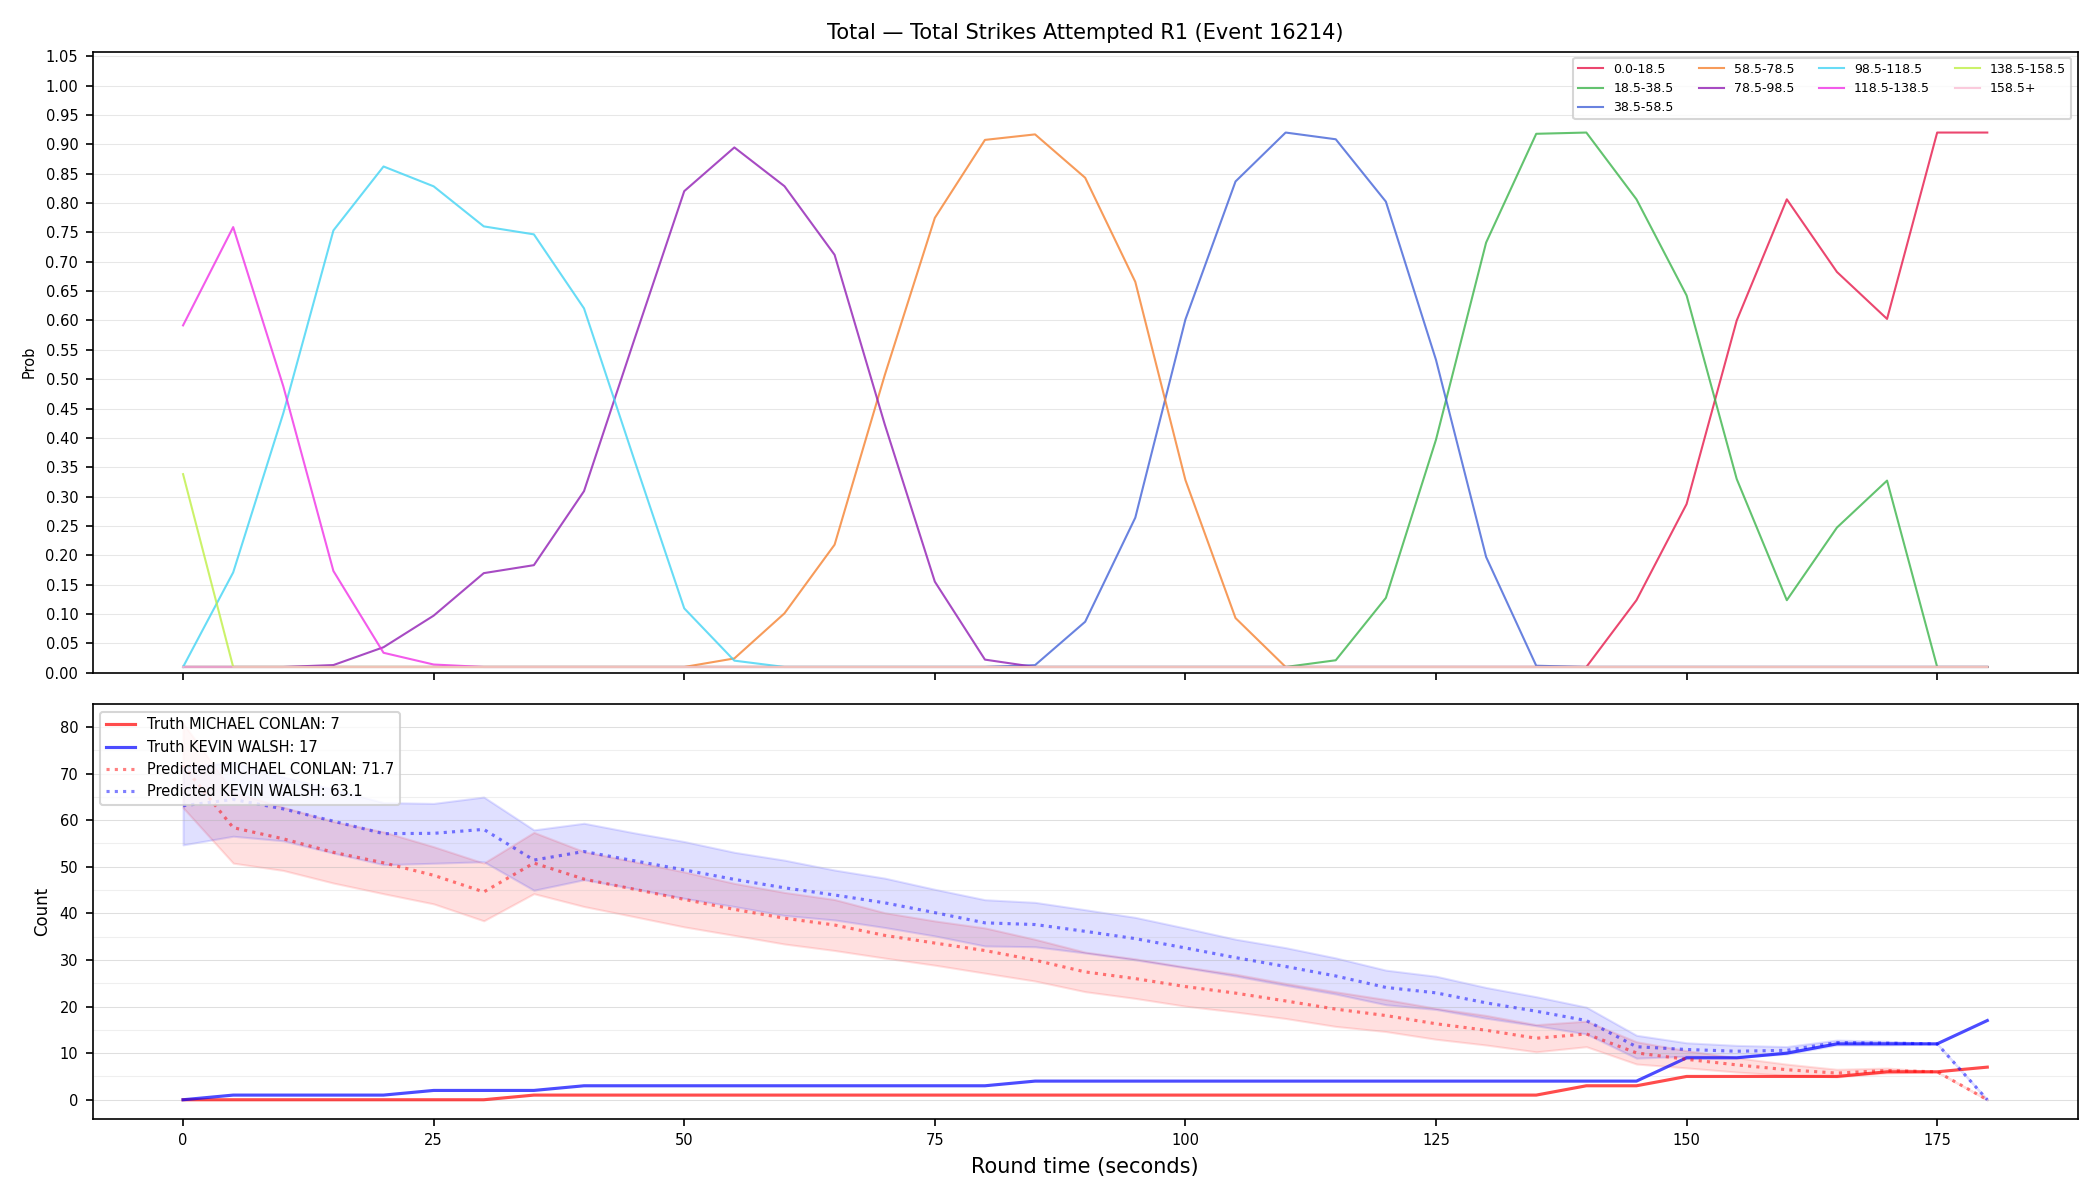Click the '30' tick on Count axis

pos(69,961)
